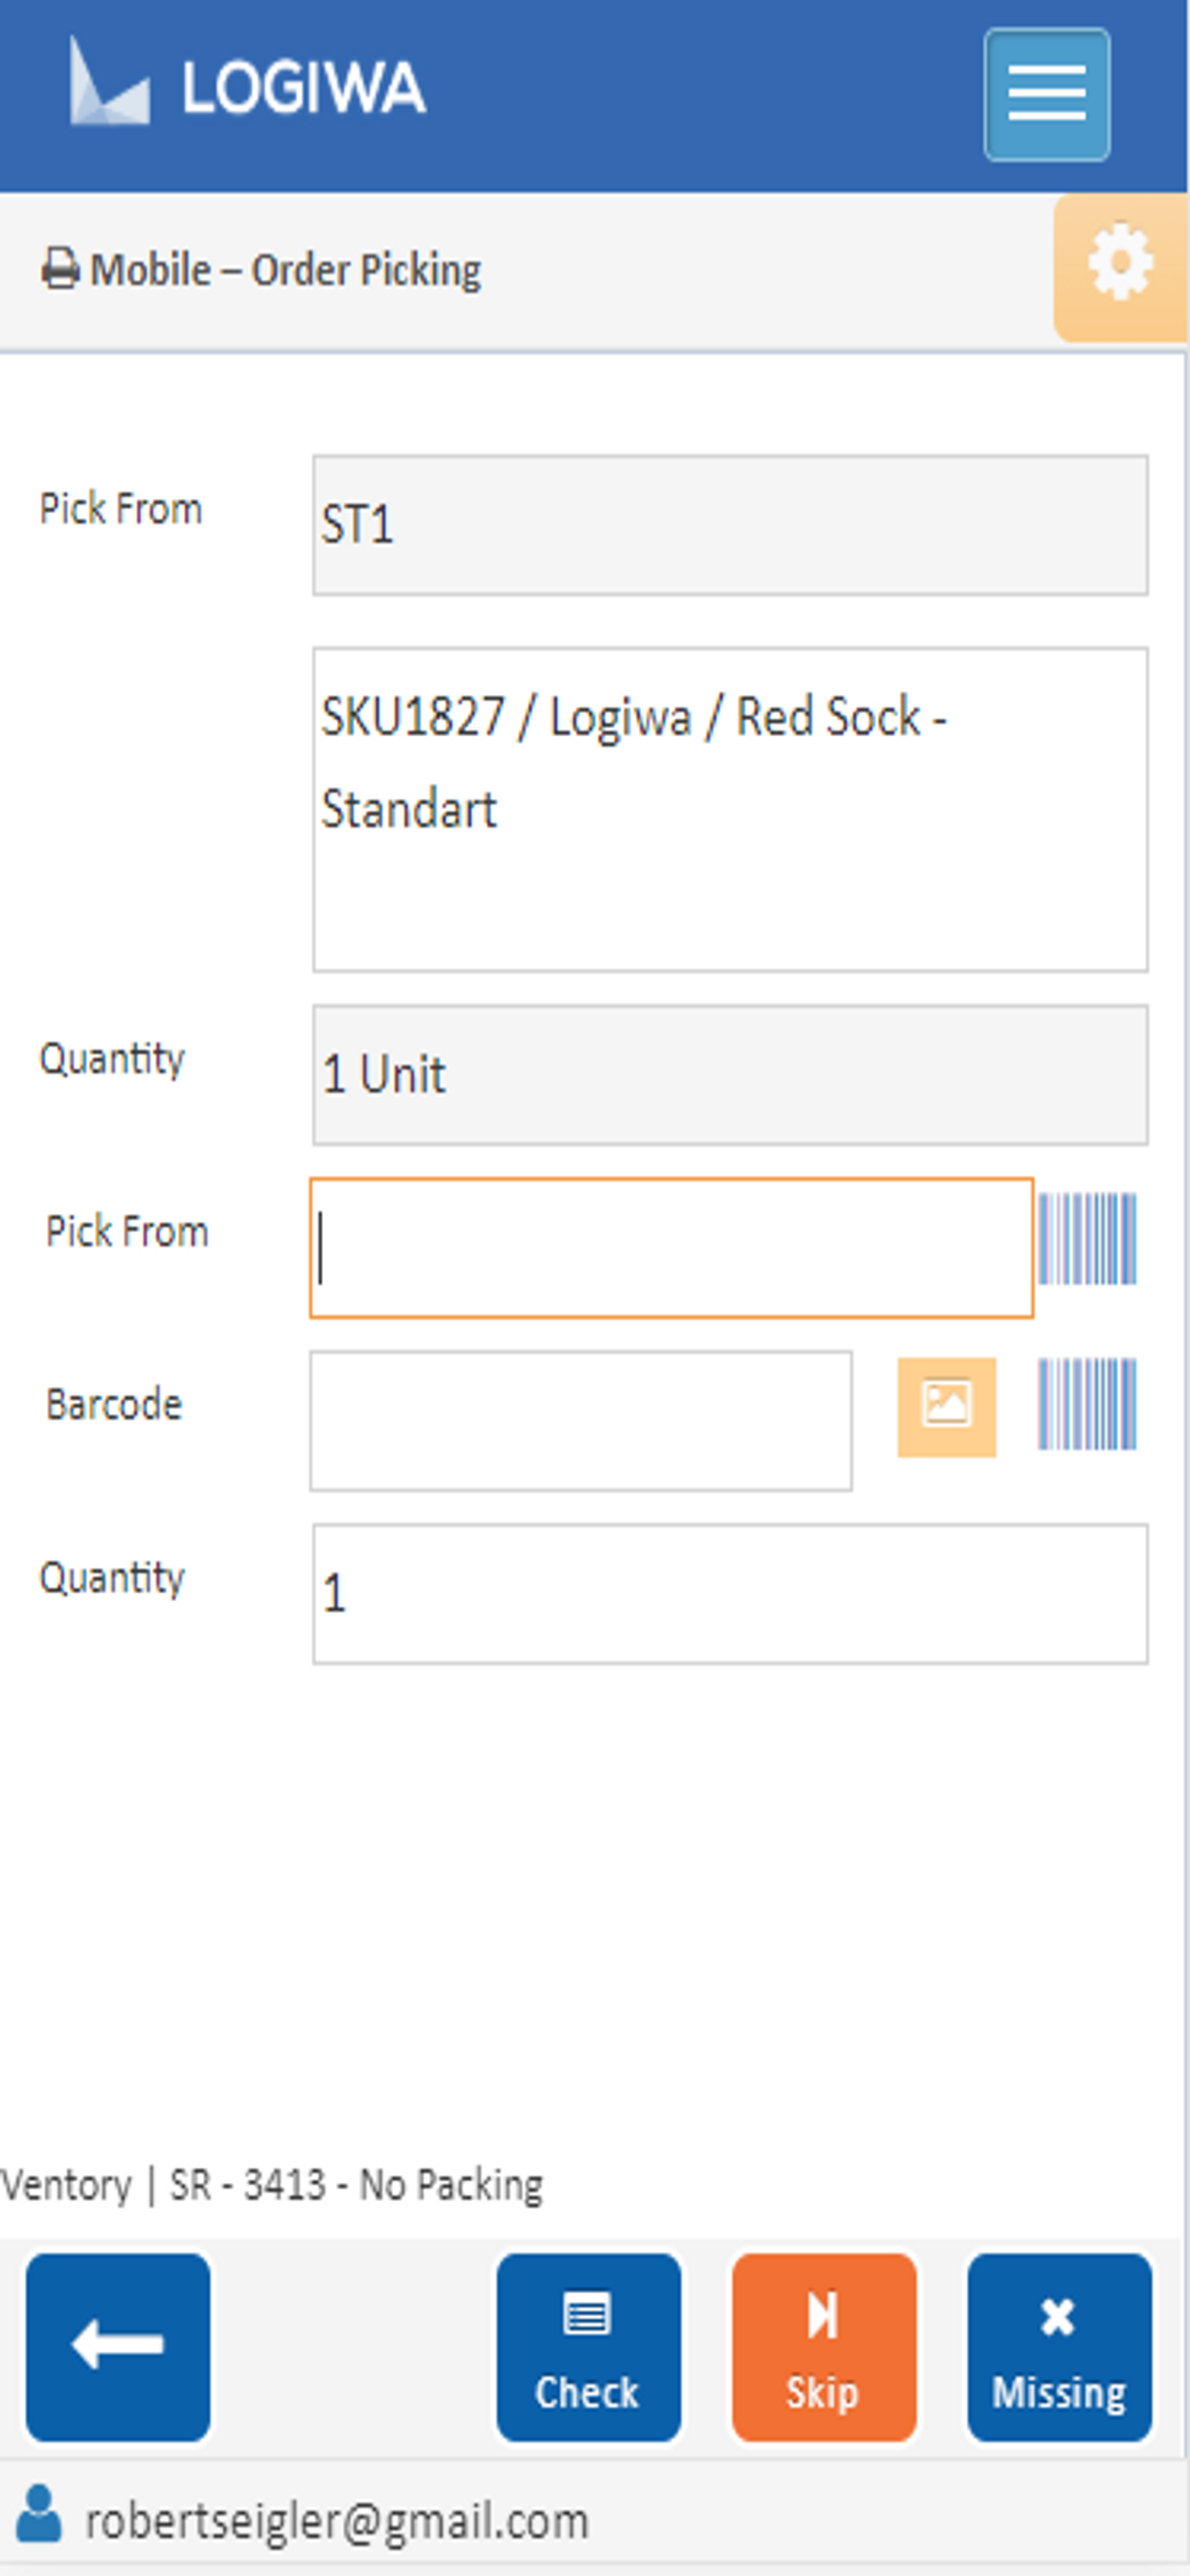Click the robertseigler@gmail.com account text
Screen dimensions: 1190x2576
point(337,2521)
